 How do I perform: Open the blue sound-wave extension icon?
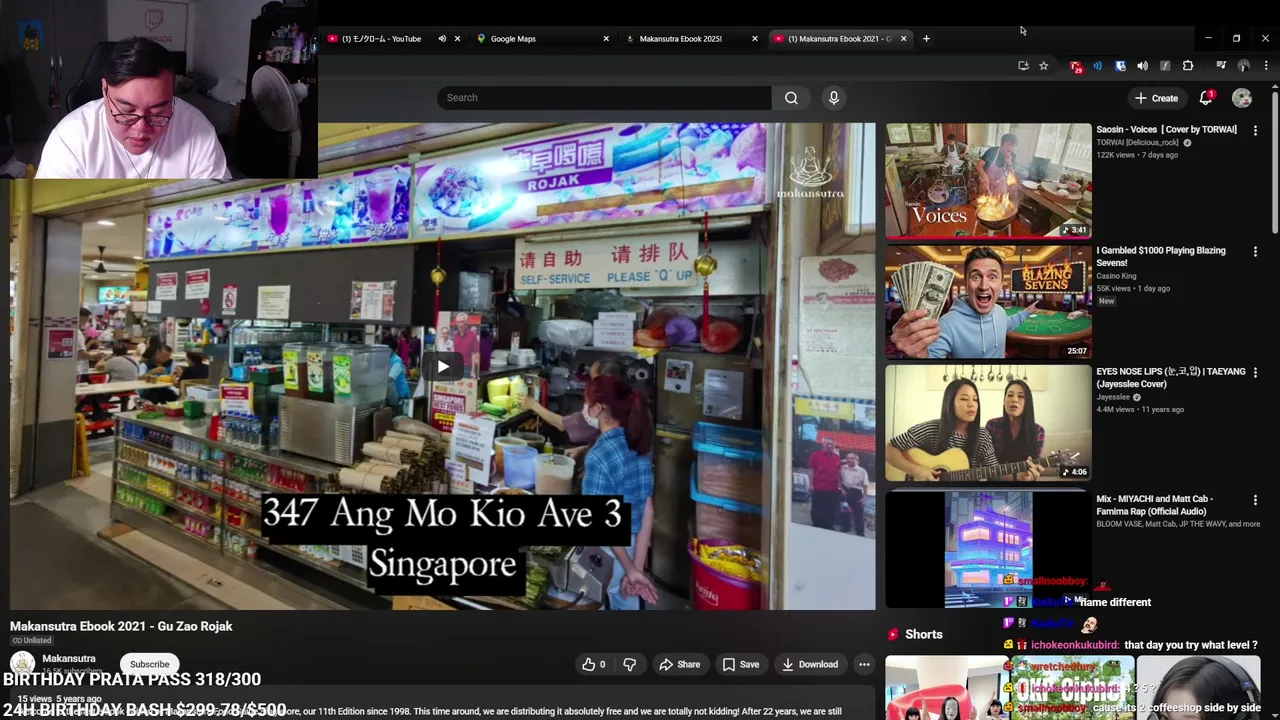pos(1098,66)
